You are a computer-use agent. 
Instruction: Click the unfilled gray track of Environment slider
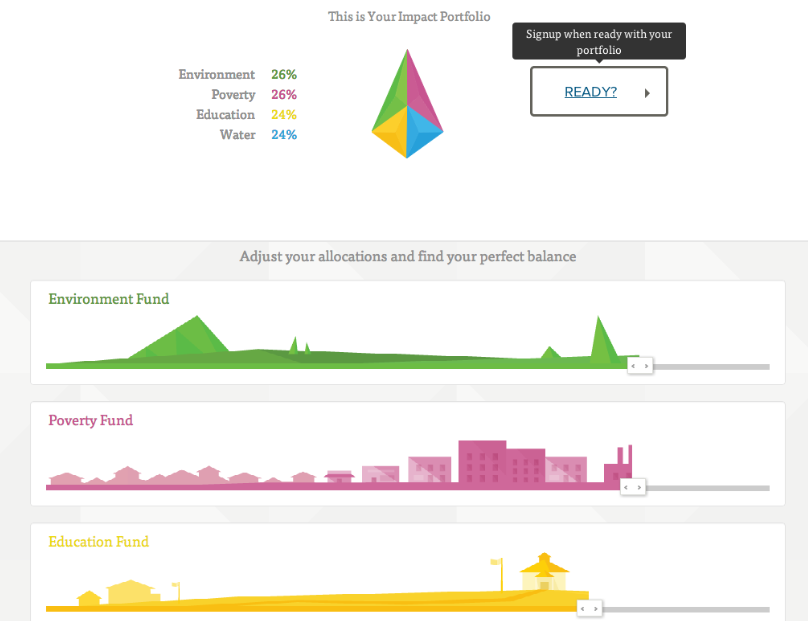point(710,367)
